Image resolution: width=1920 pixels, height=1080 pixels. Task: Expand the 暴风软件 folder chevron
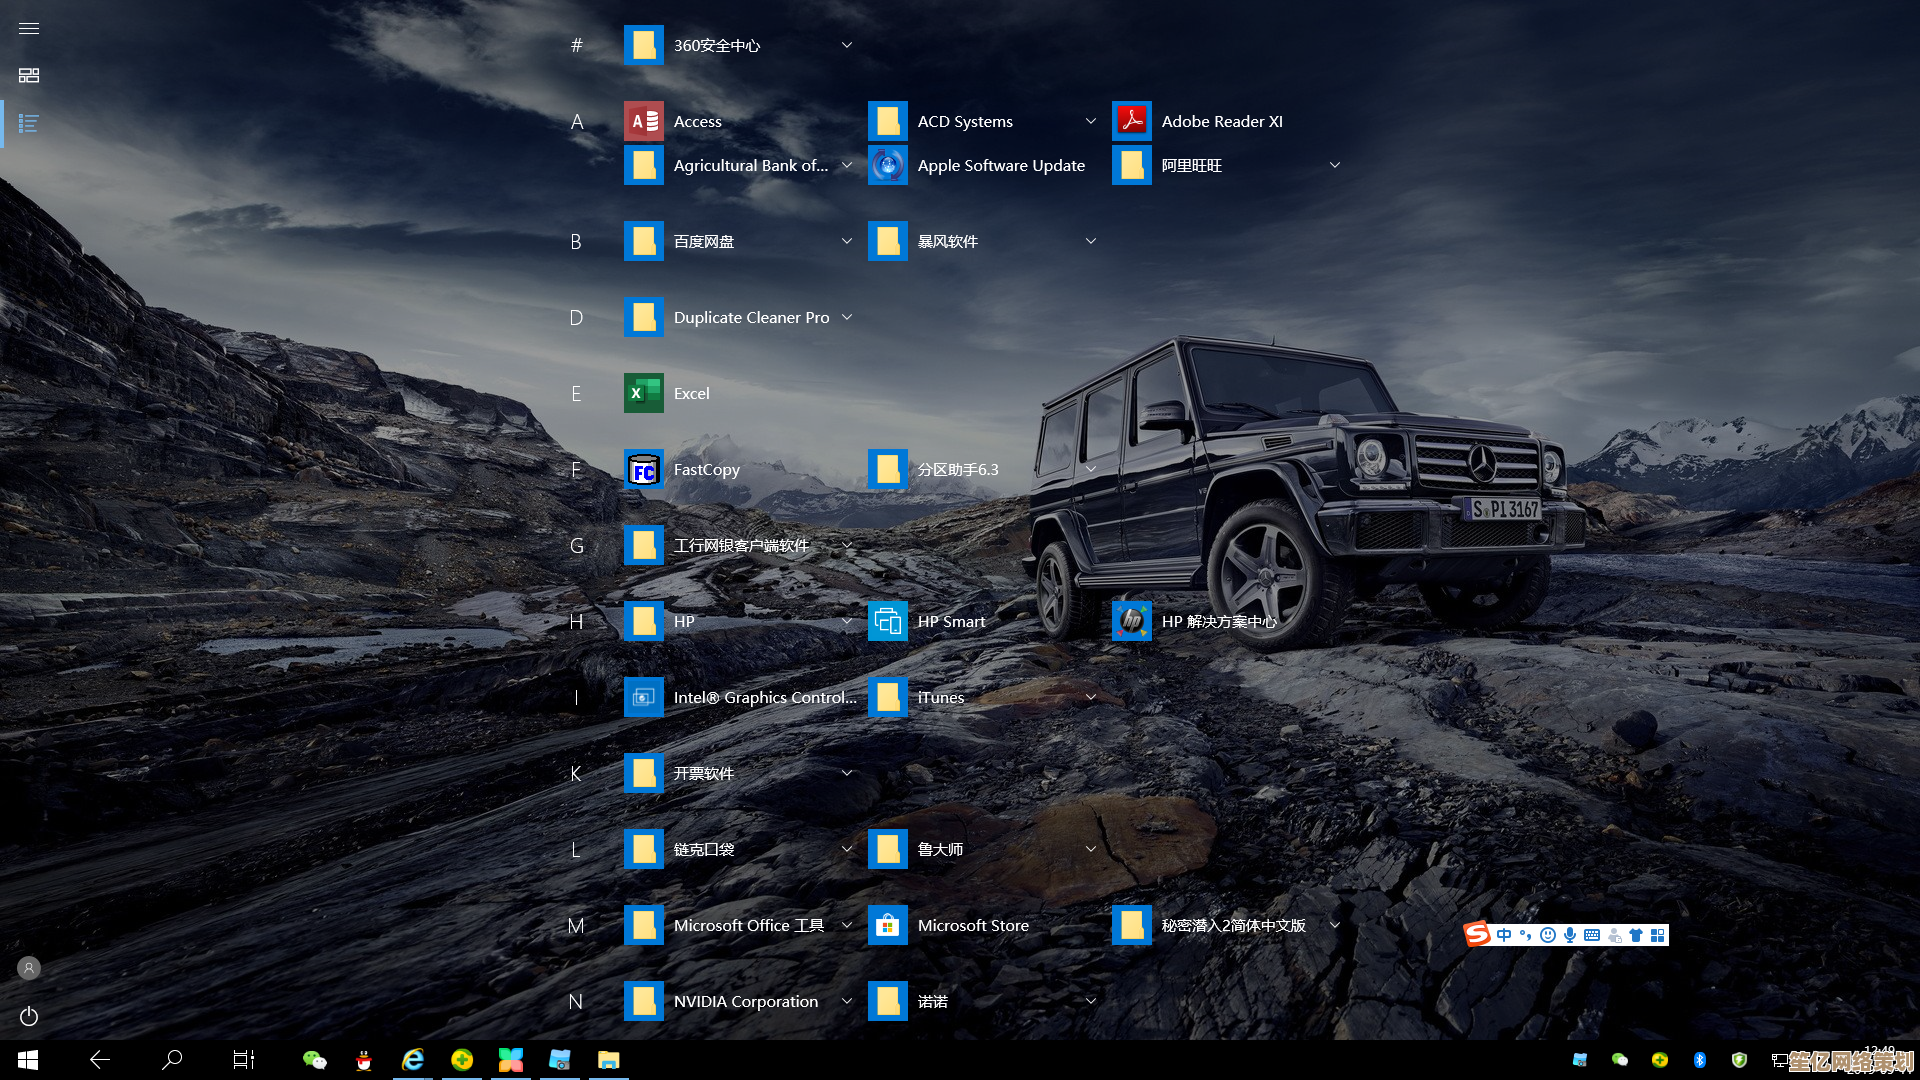[x=1091, y=241]
